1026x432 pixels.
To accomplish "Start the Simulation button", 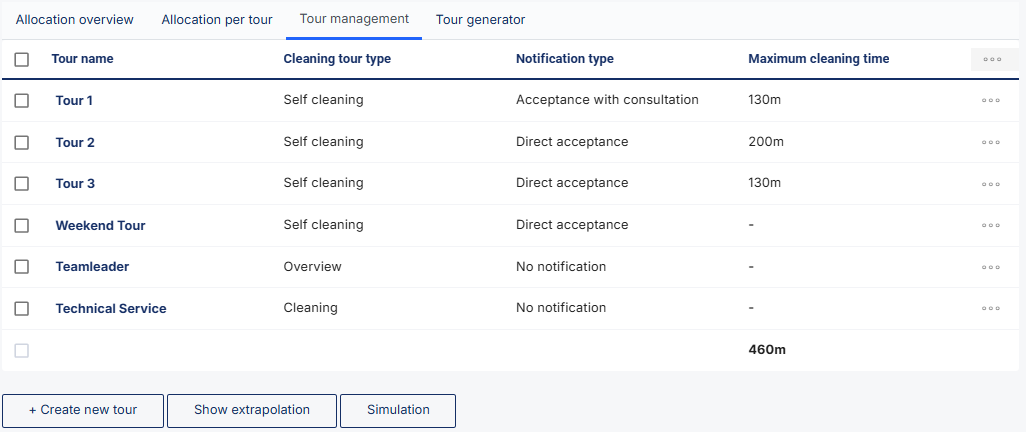I will point(398,410).
